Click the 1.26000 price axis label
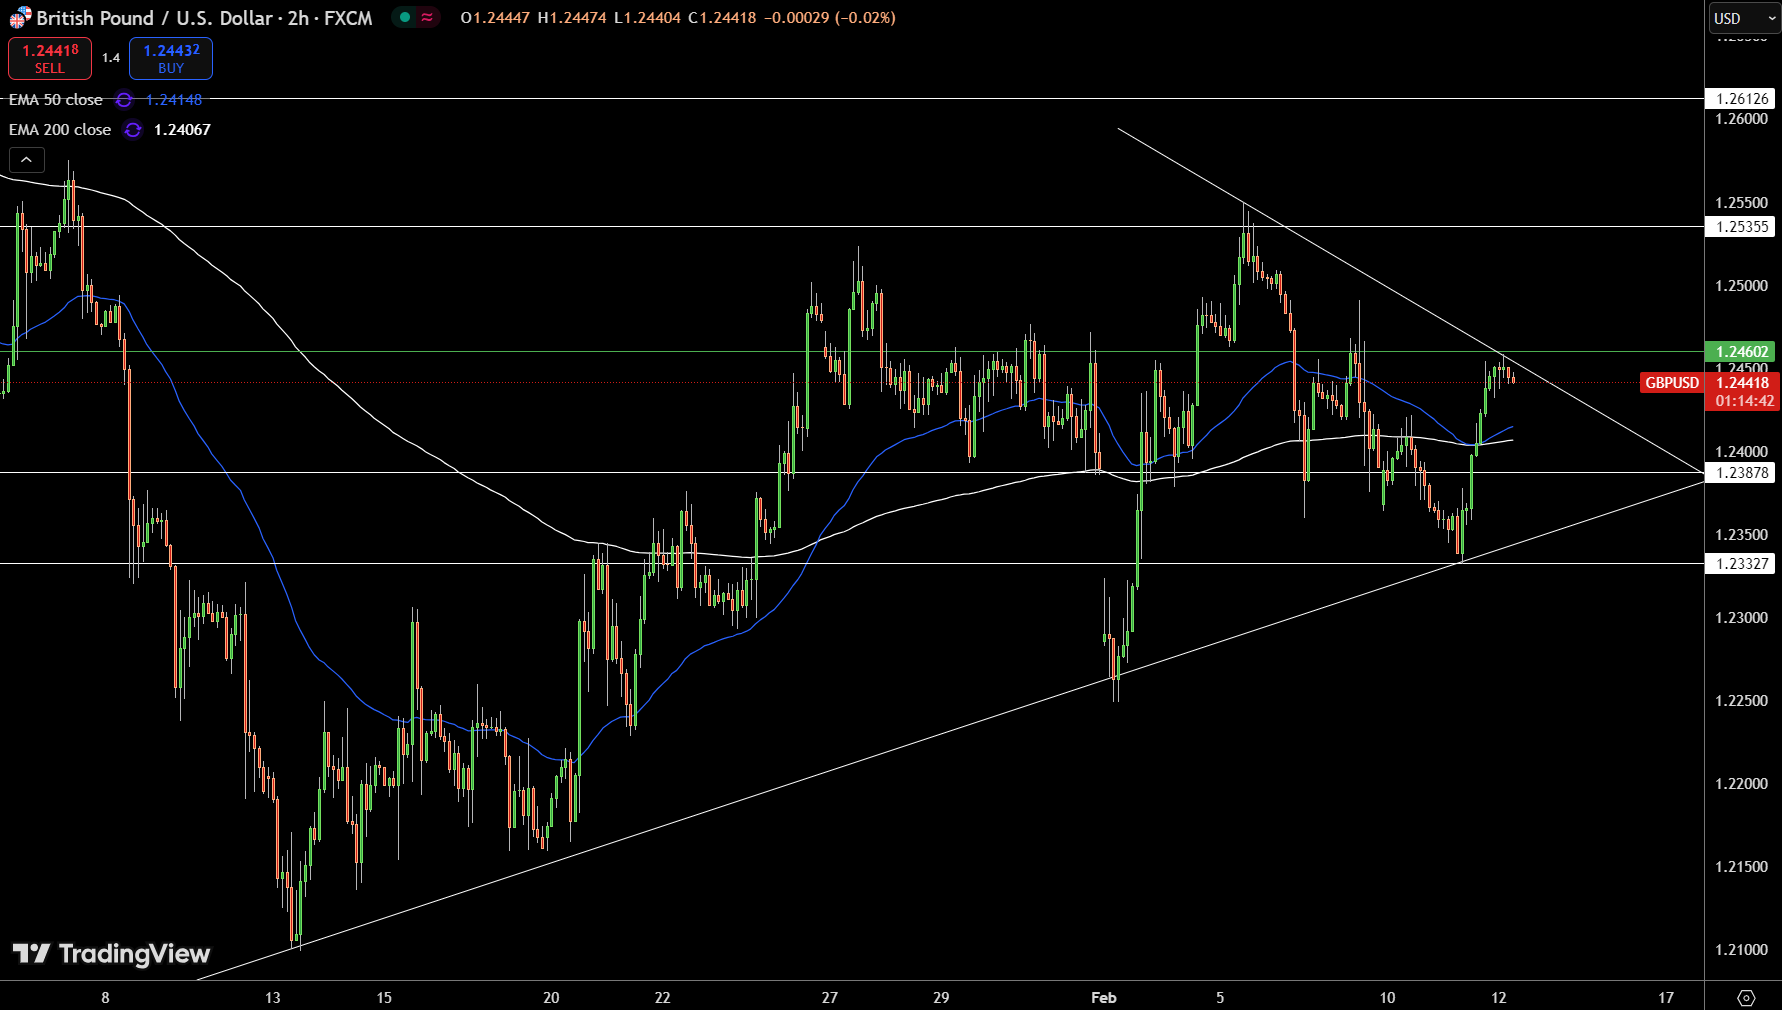Screen dimensions: 1782x1010 click(1741, 119)
